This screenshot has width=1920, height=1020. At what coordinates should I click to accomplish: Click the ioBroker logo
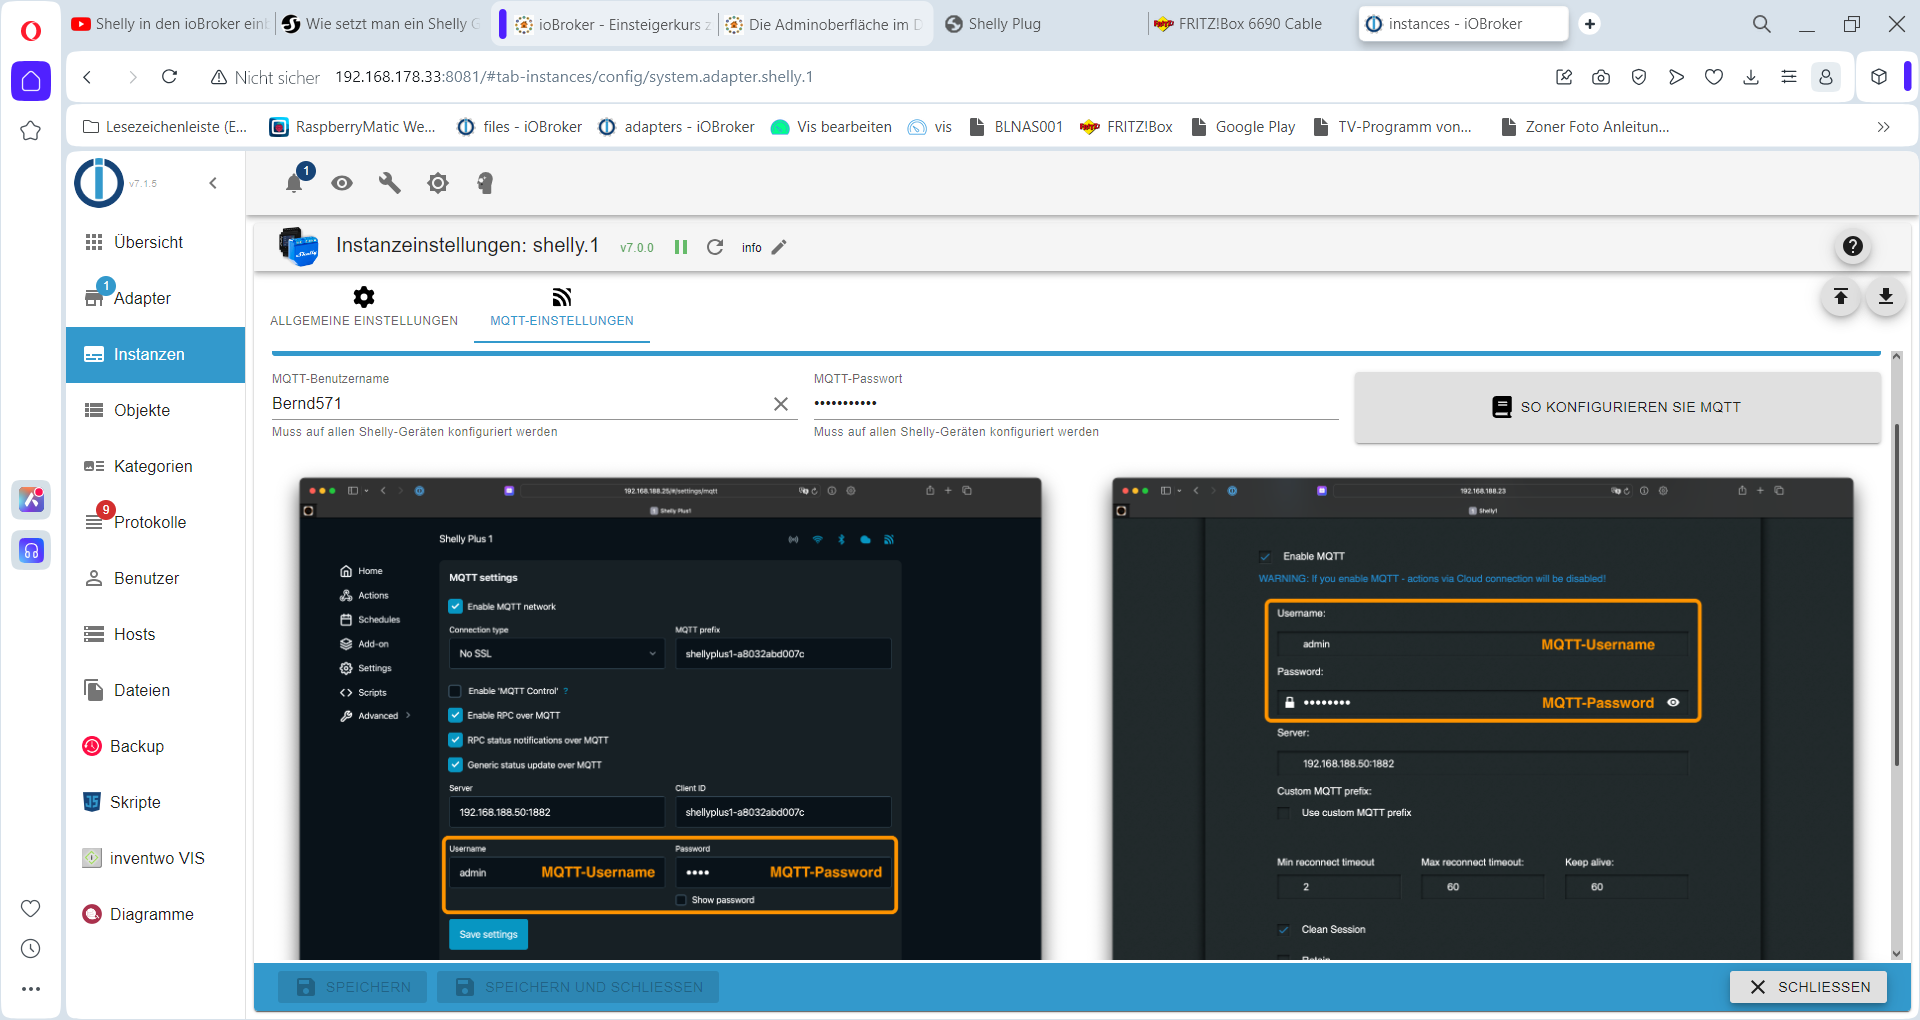99,183
